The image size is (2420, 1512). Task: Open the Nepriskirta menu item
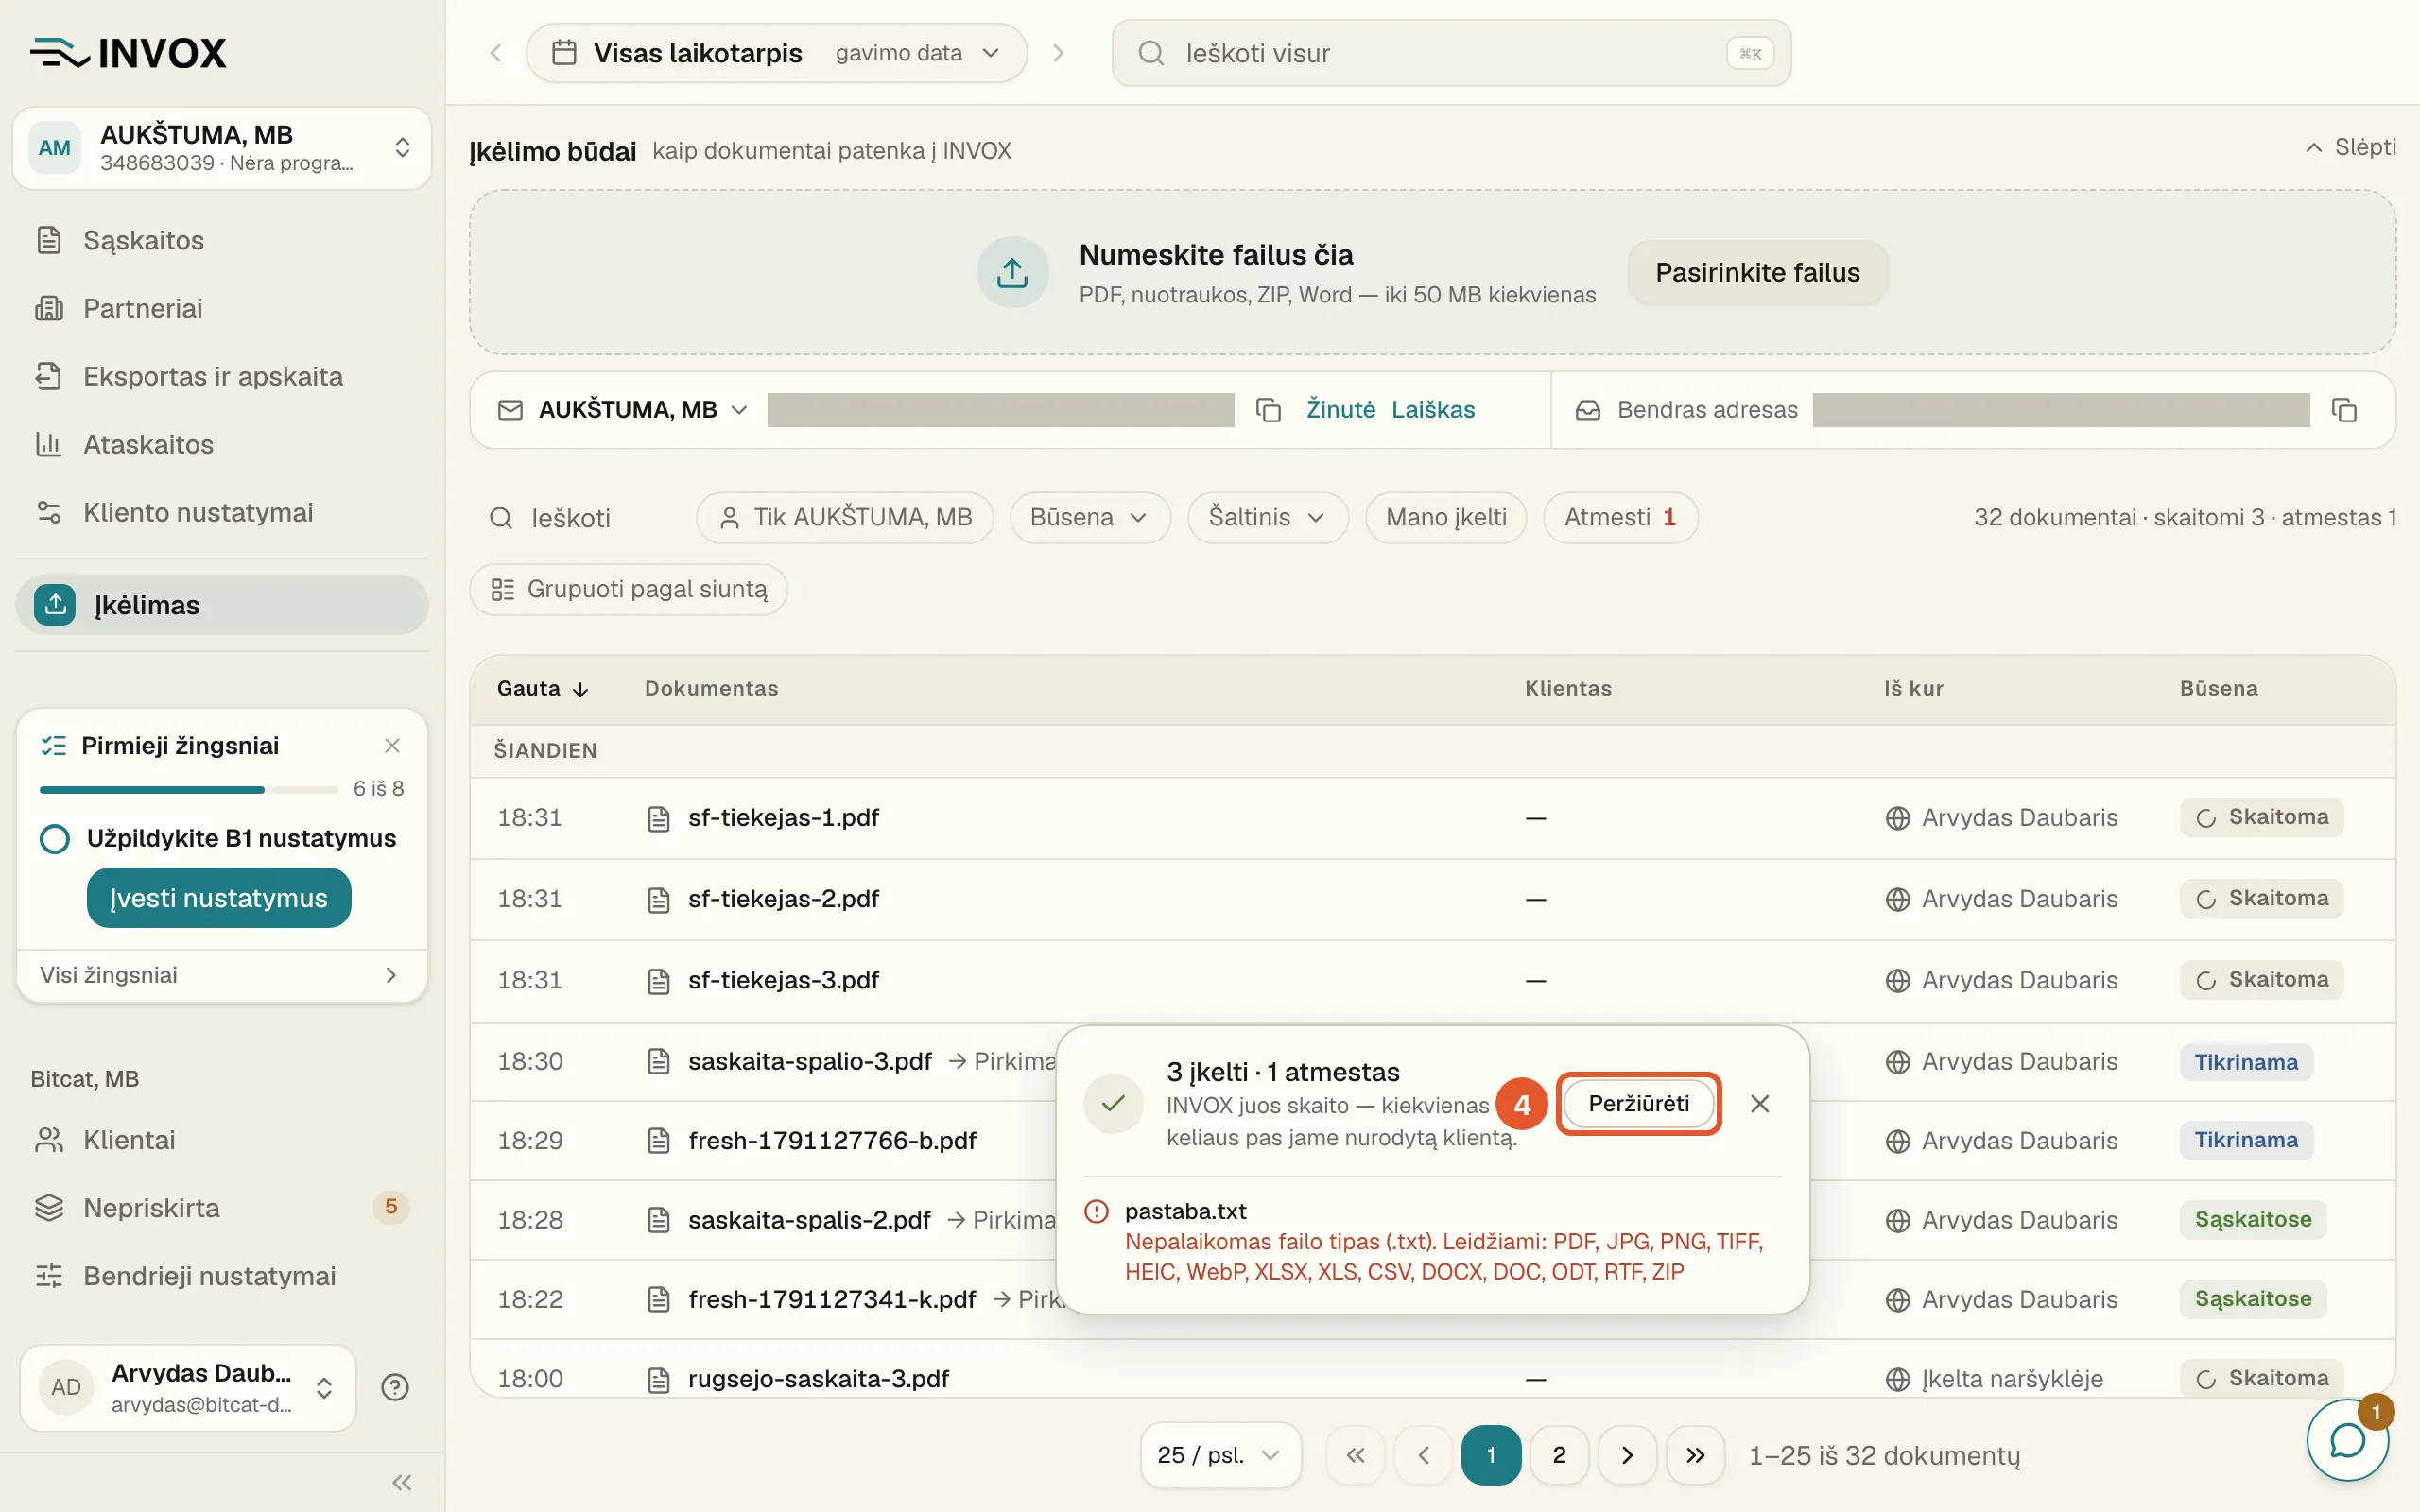[x=222, y=1208]
